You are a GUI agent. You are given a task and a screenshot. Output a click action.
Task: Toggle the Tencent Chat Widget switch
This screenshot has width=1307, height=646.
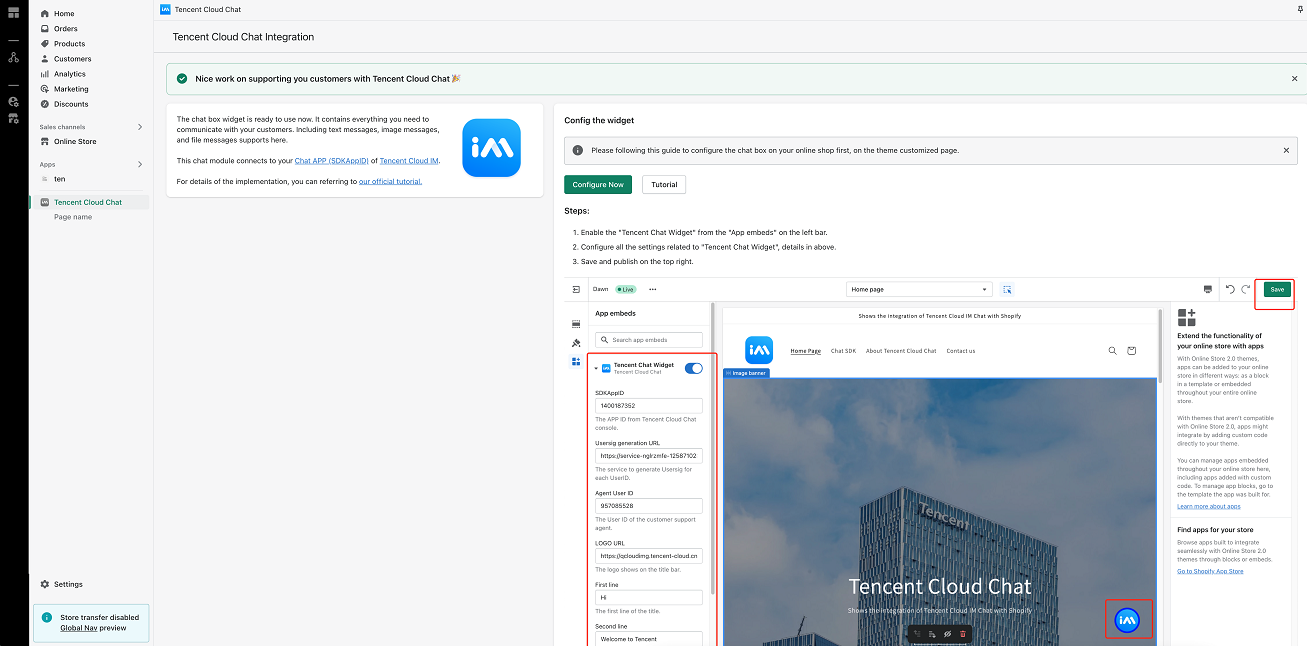(x=694, y=368)
